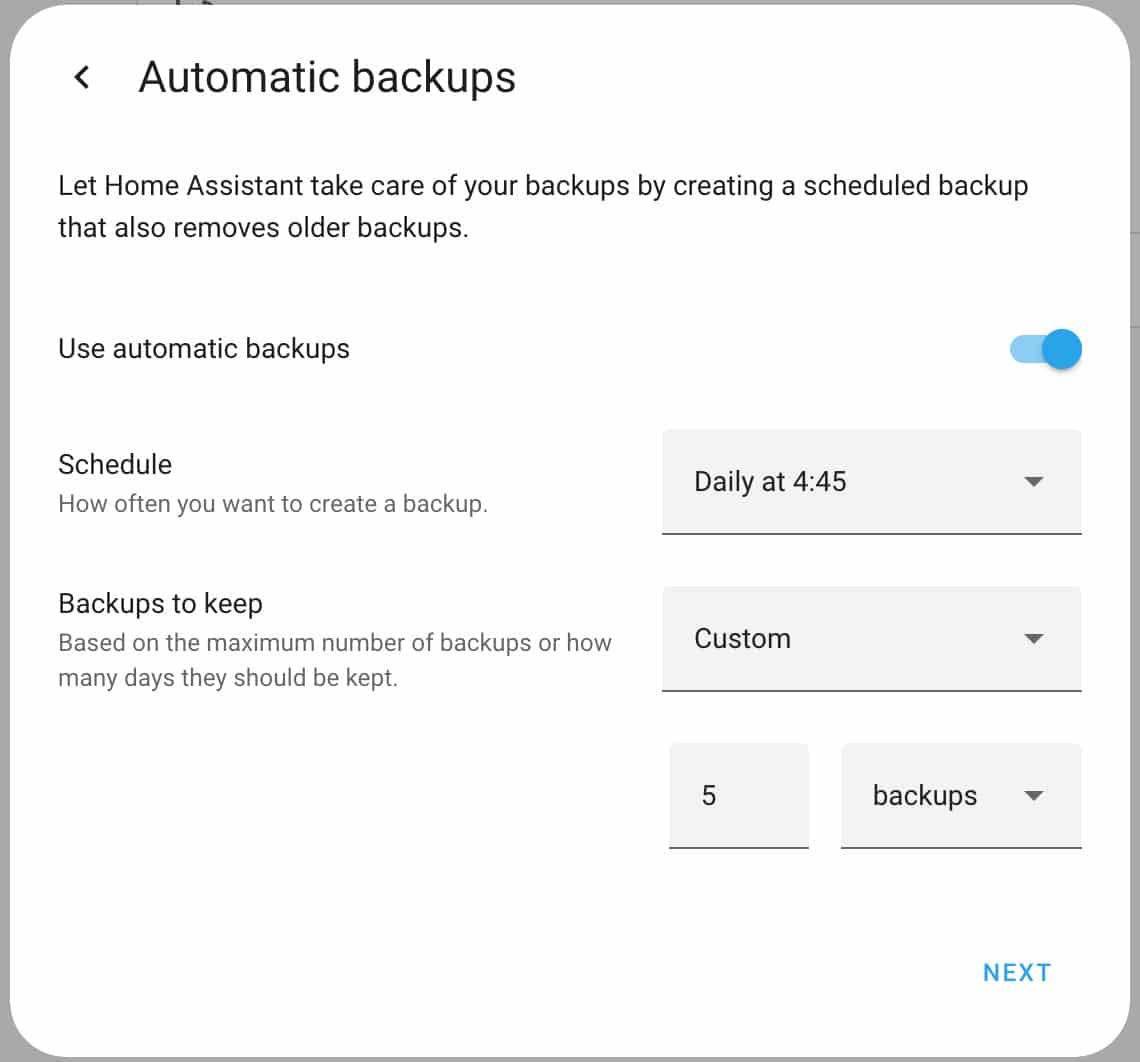
Task: Click the arrow icon beside Custom
Action: [x=1034, y=639]
